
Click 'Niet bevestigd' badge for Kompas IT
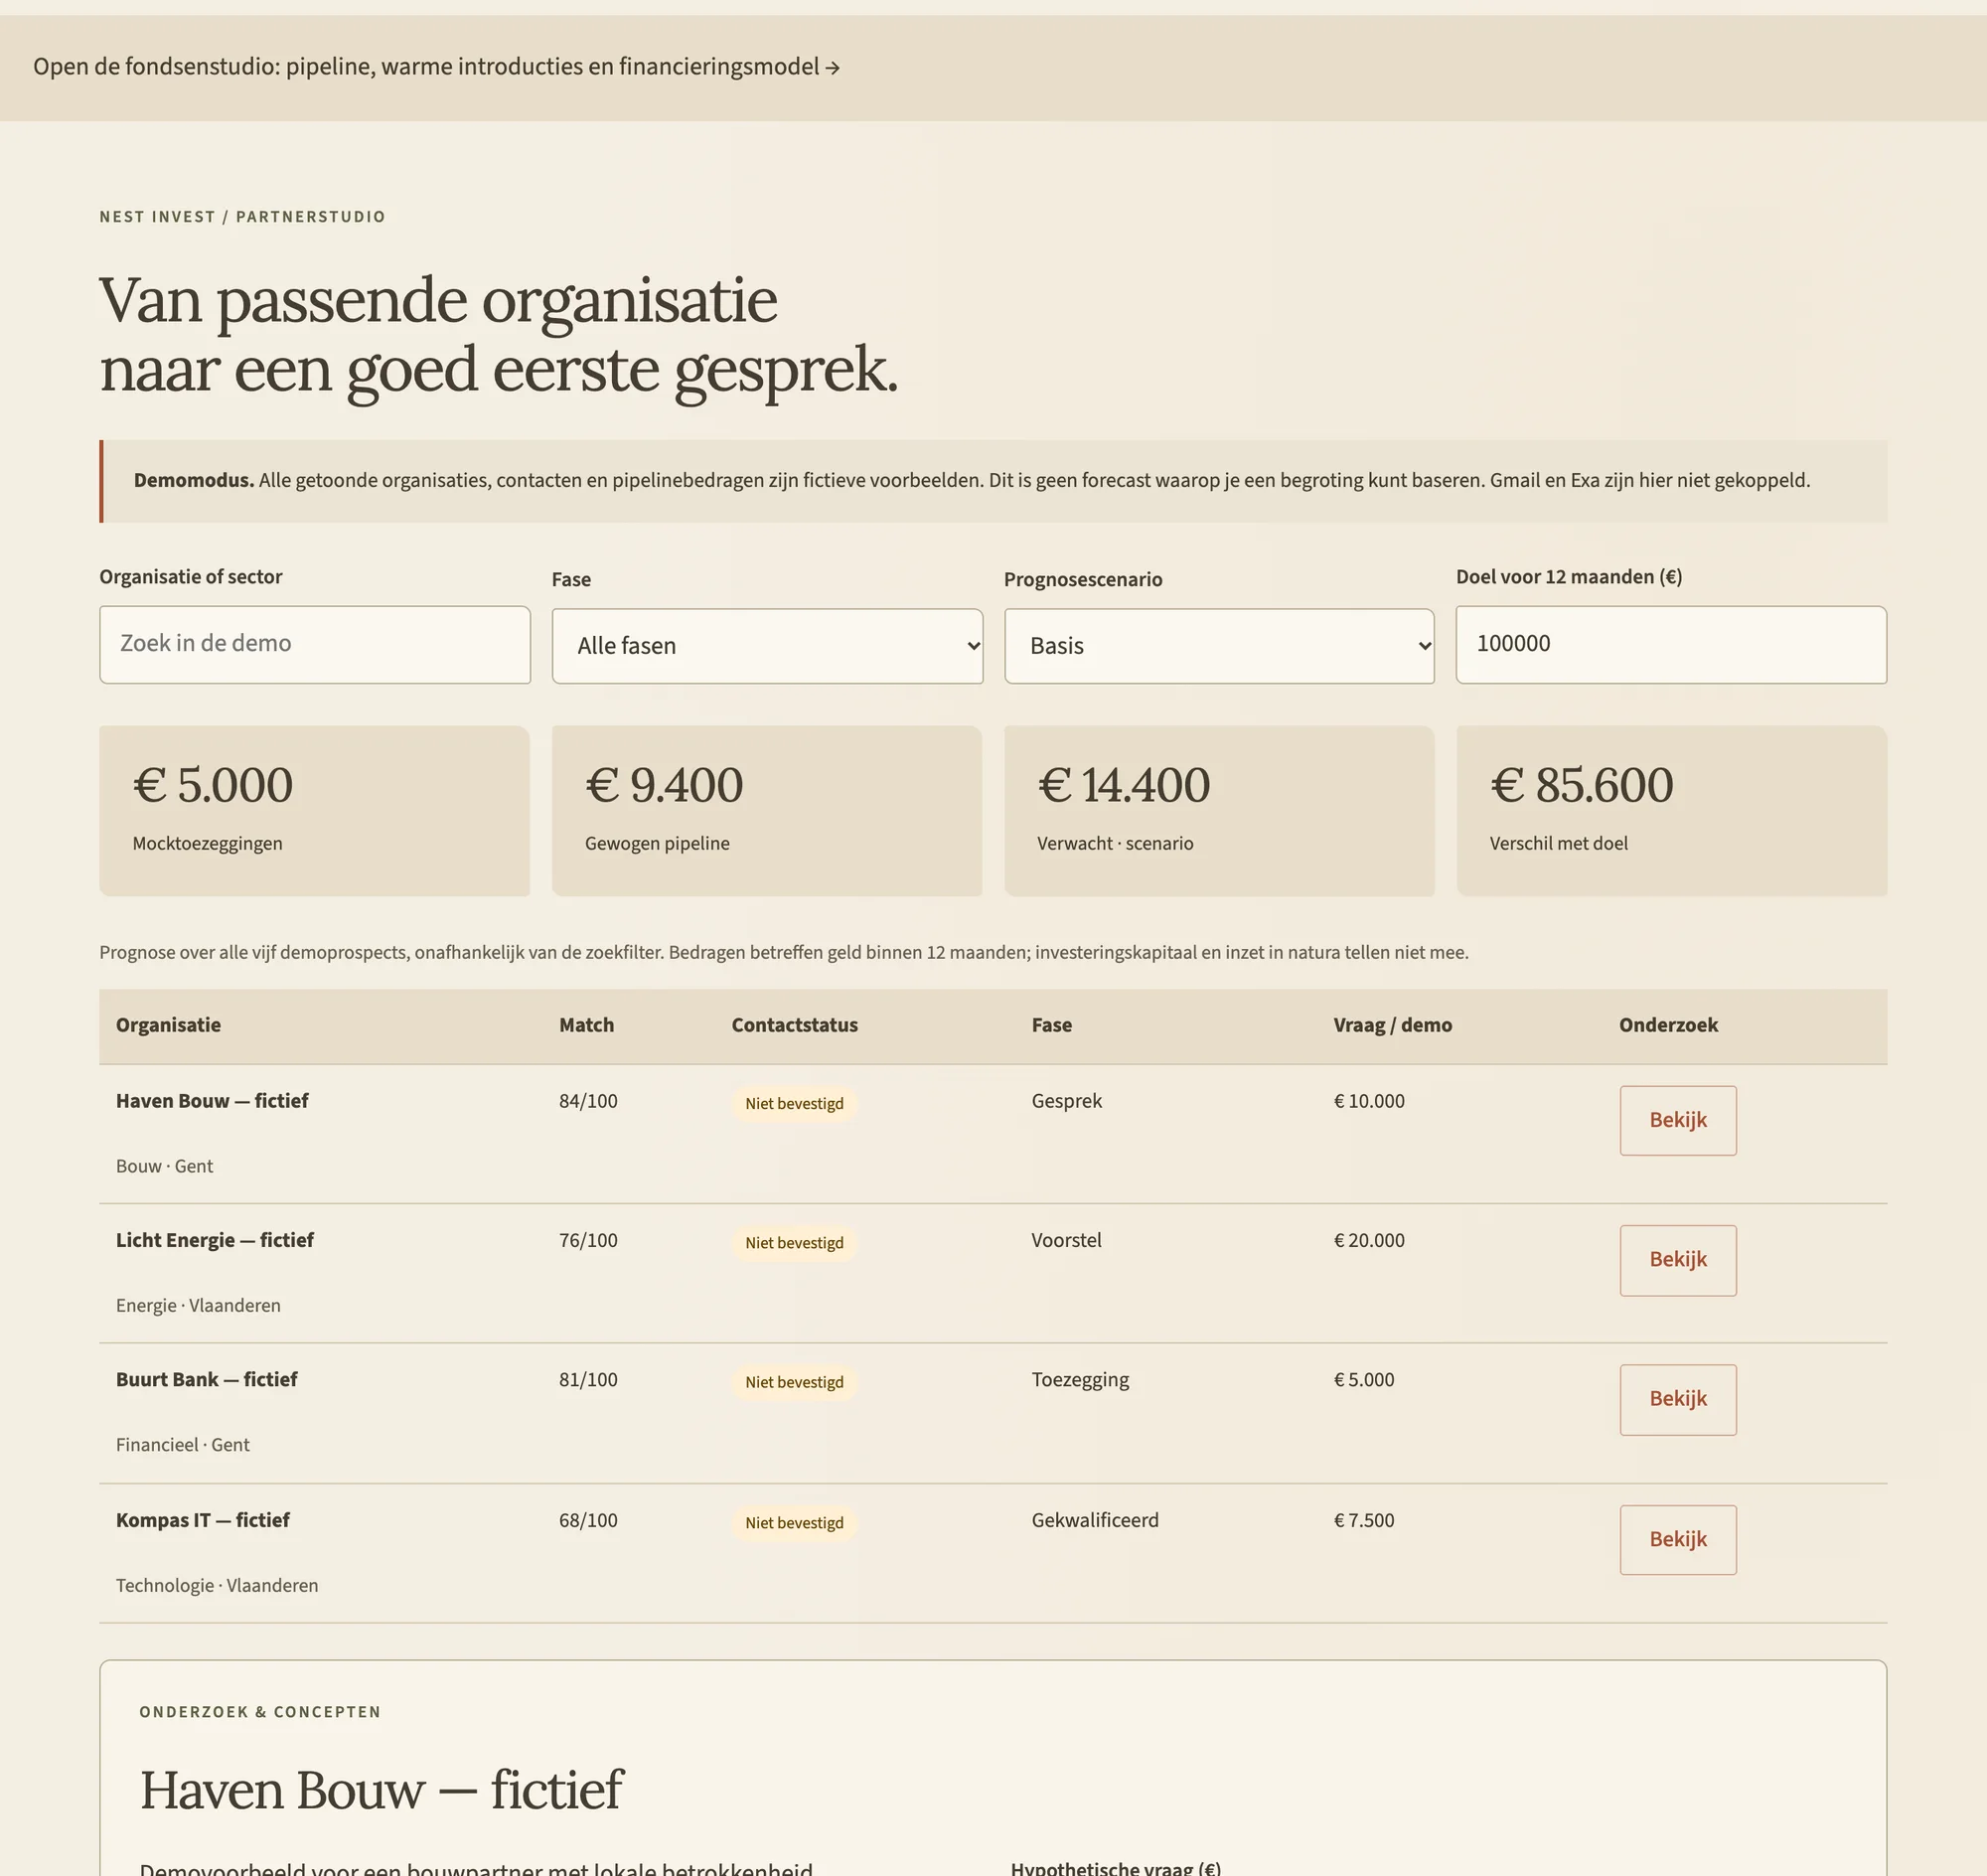coord(795,1523)
